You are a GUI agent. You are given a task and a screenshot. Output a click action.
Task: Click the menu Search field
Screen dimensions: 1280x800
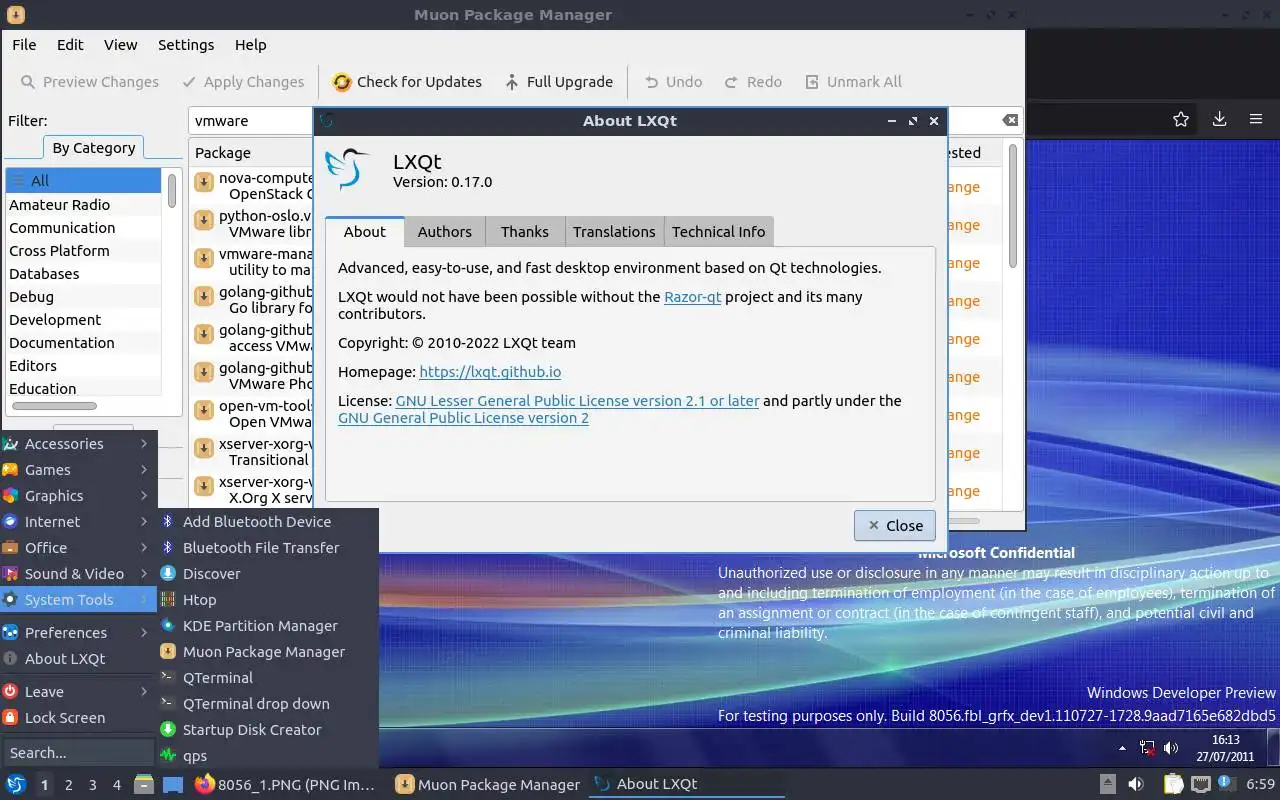coord(78,752)
